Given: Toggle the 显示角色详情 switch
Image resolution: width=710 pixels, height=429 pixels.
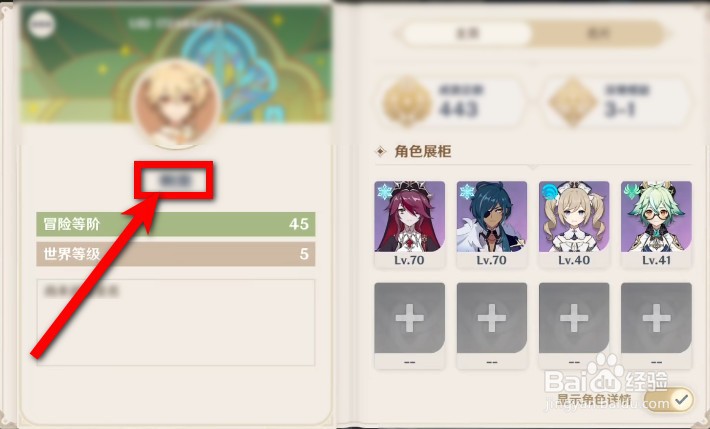Looking at the screenshot, I should tap(669, 399).
